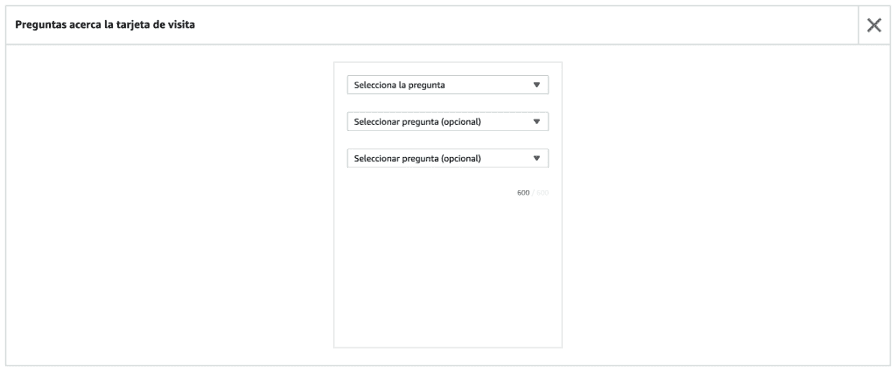Close the Preguntas acerca la tarjeta dialog
This screenshot has height=371, width=896.
874,25
